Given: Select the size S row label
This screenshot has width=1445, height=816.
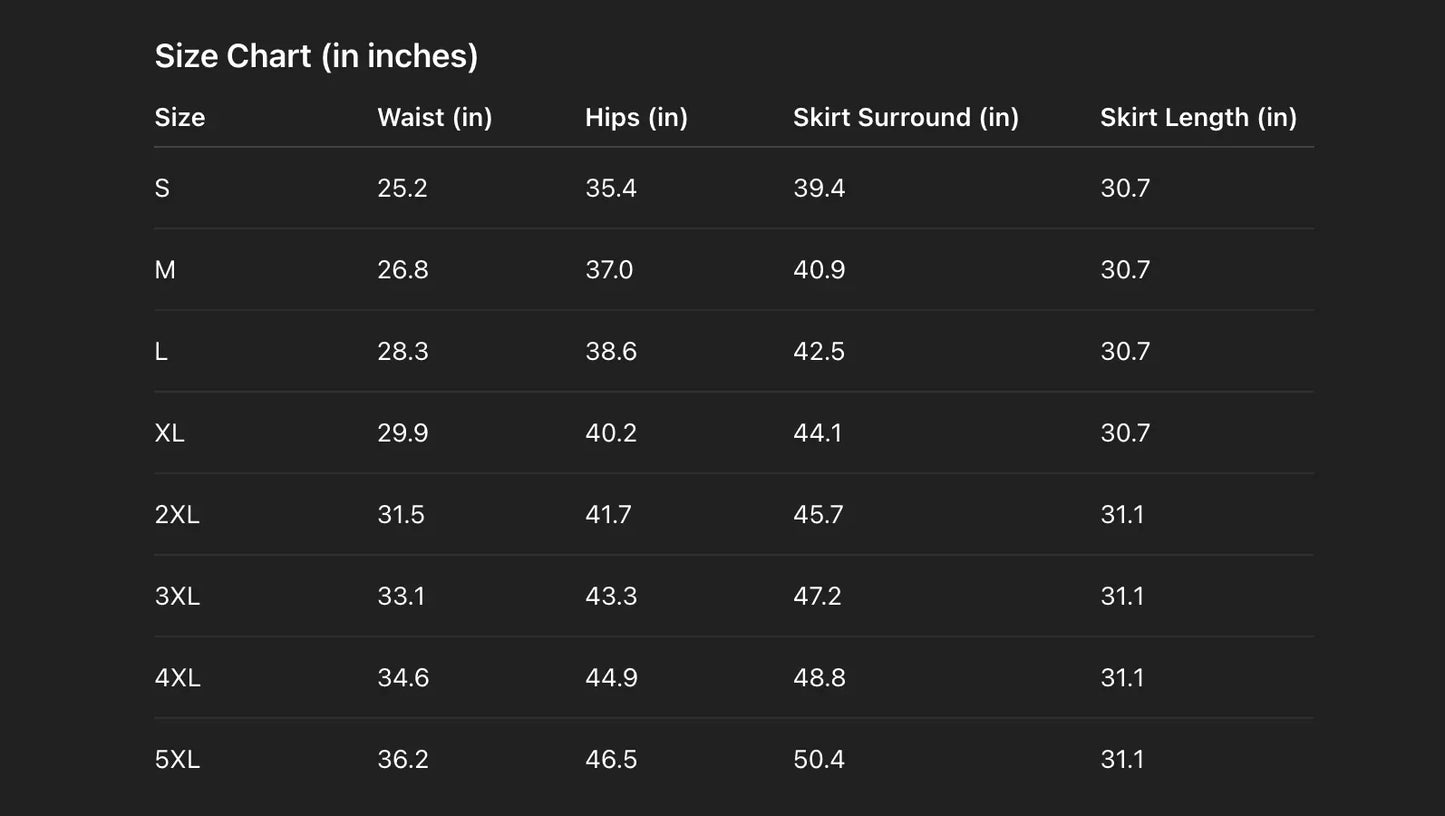Looking at the screenshot, I should [162, 188].
